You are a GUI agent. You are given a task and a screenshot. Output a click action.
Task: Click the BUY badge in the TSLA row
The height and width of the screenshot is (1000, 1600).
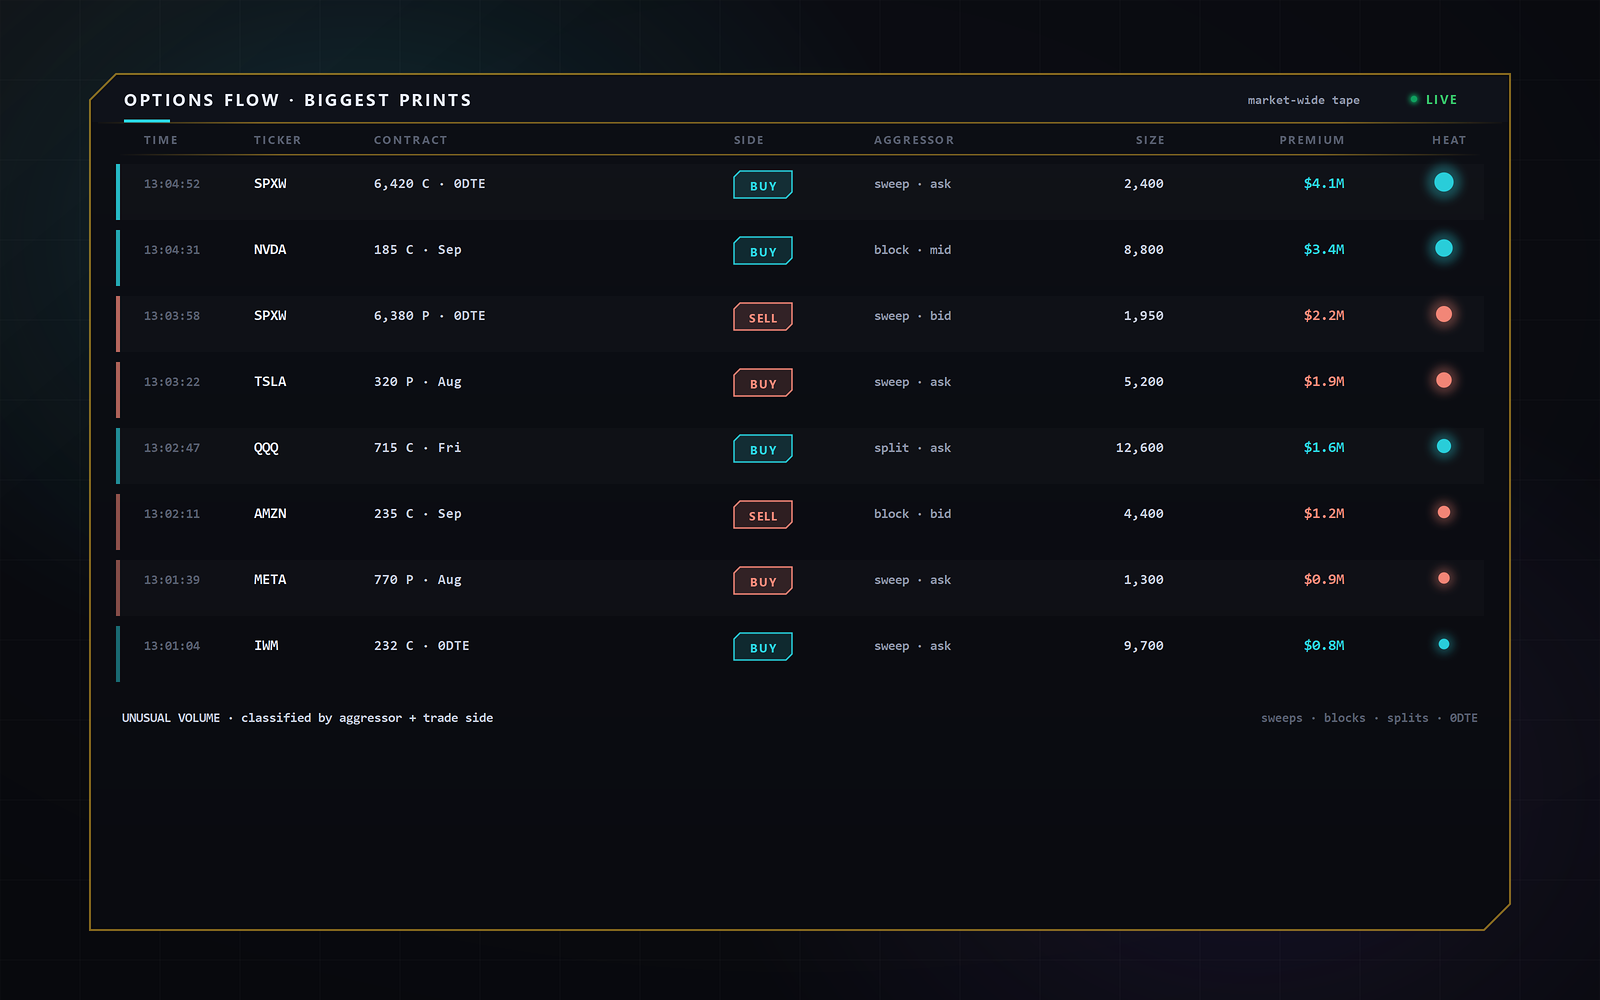tap(763, 383)
